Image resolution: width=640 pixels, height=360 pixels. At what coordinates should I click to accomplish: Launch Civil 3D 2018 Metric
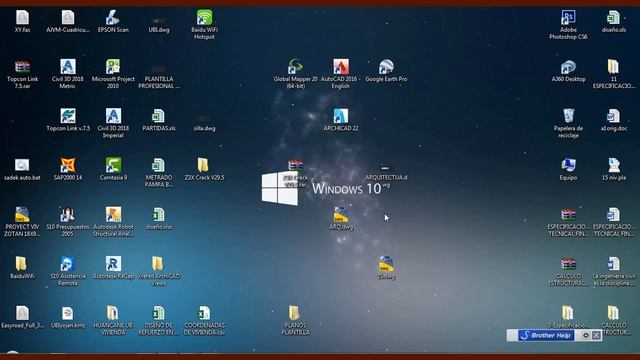[x=68, y=67]
